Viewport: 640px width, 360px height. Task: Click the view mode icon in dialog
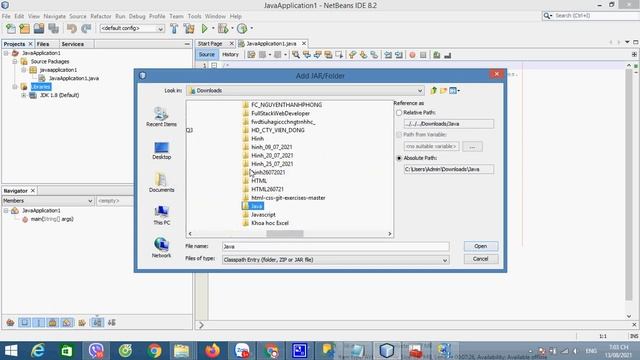pyautogui.click(x=454, y=91)
